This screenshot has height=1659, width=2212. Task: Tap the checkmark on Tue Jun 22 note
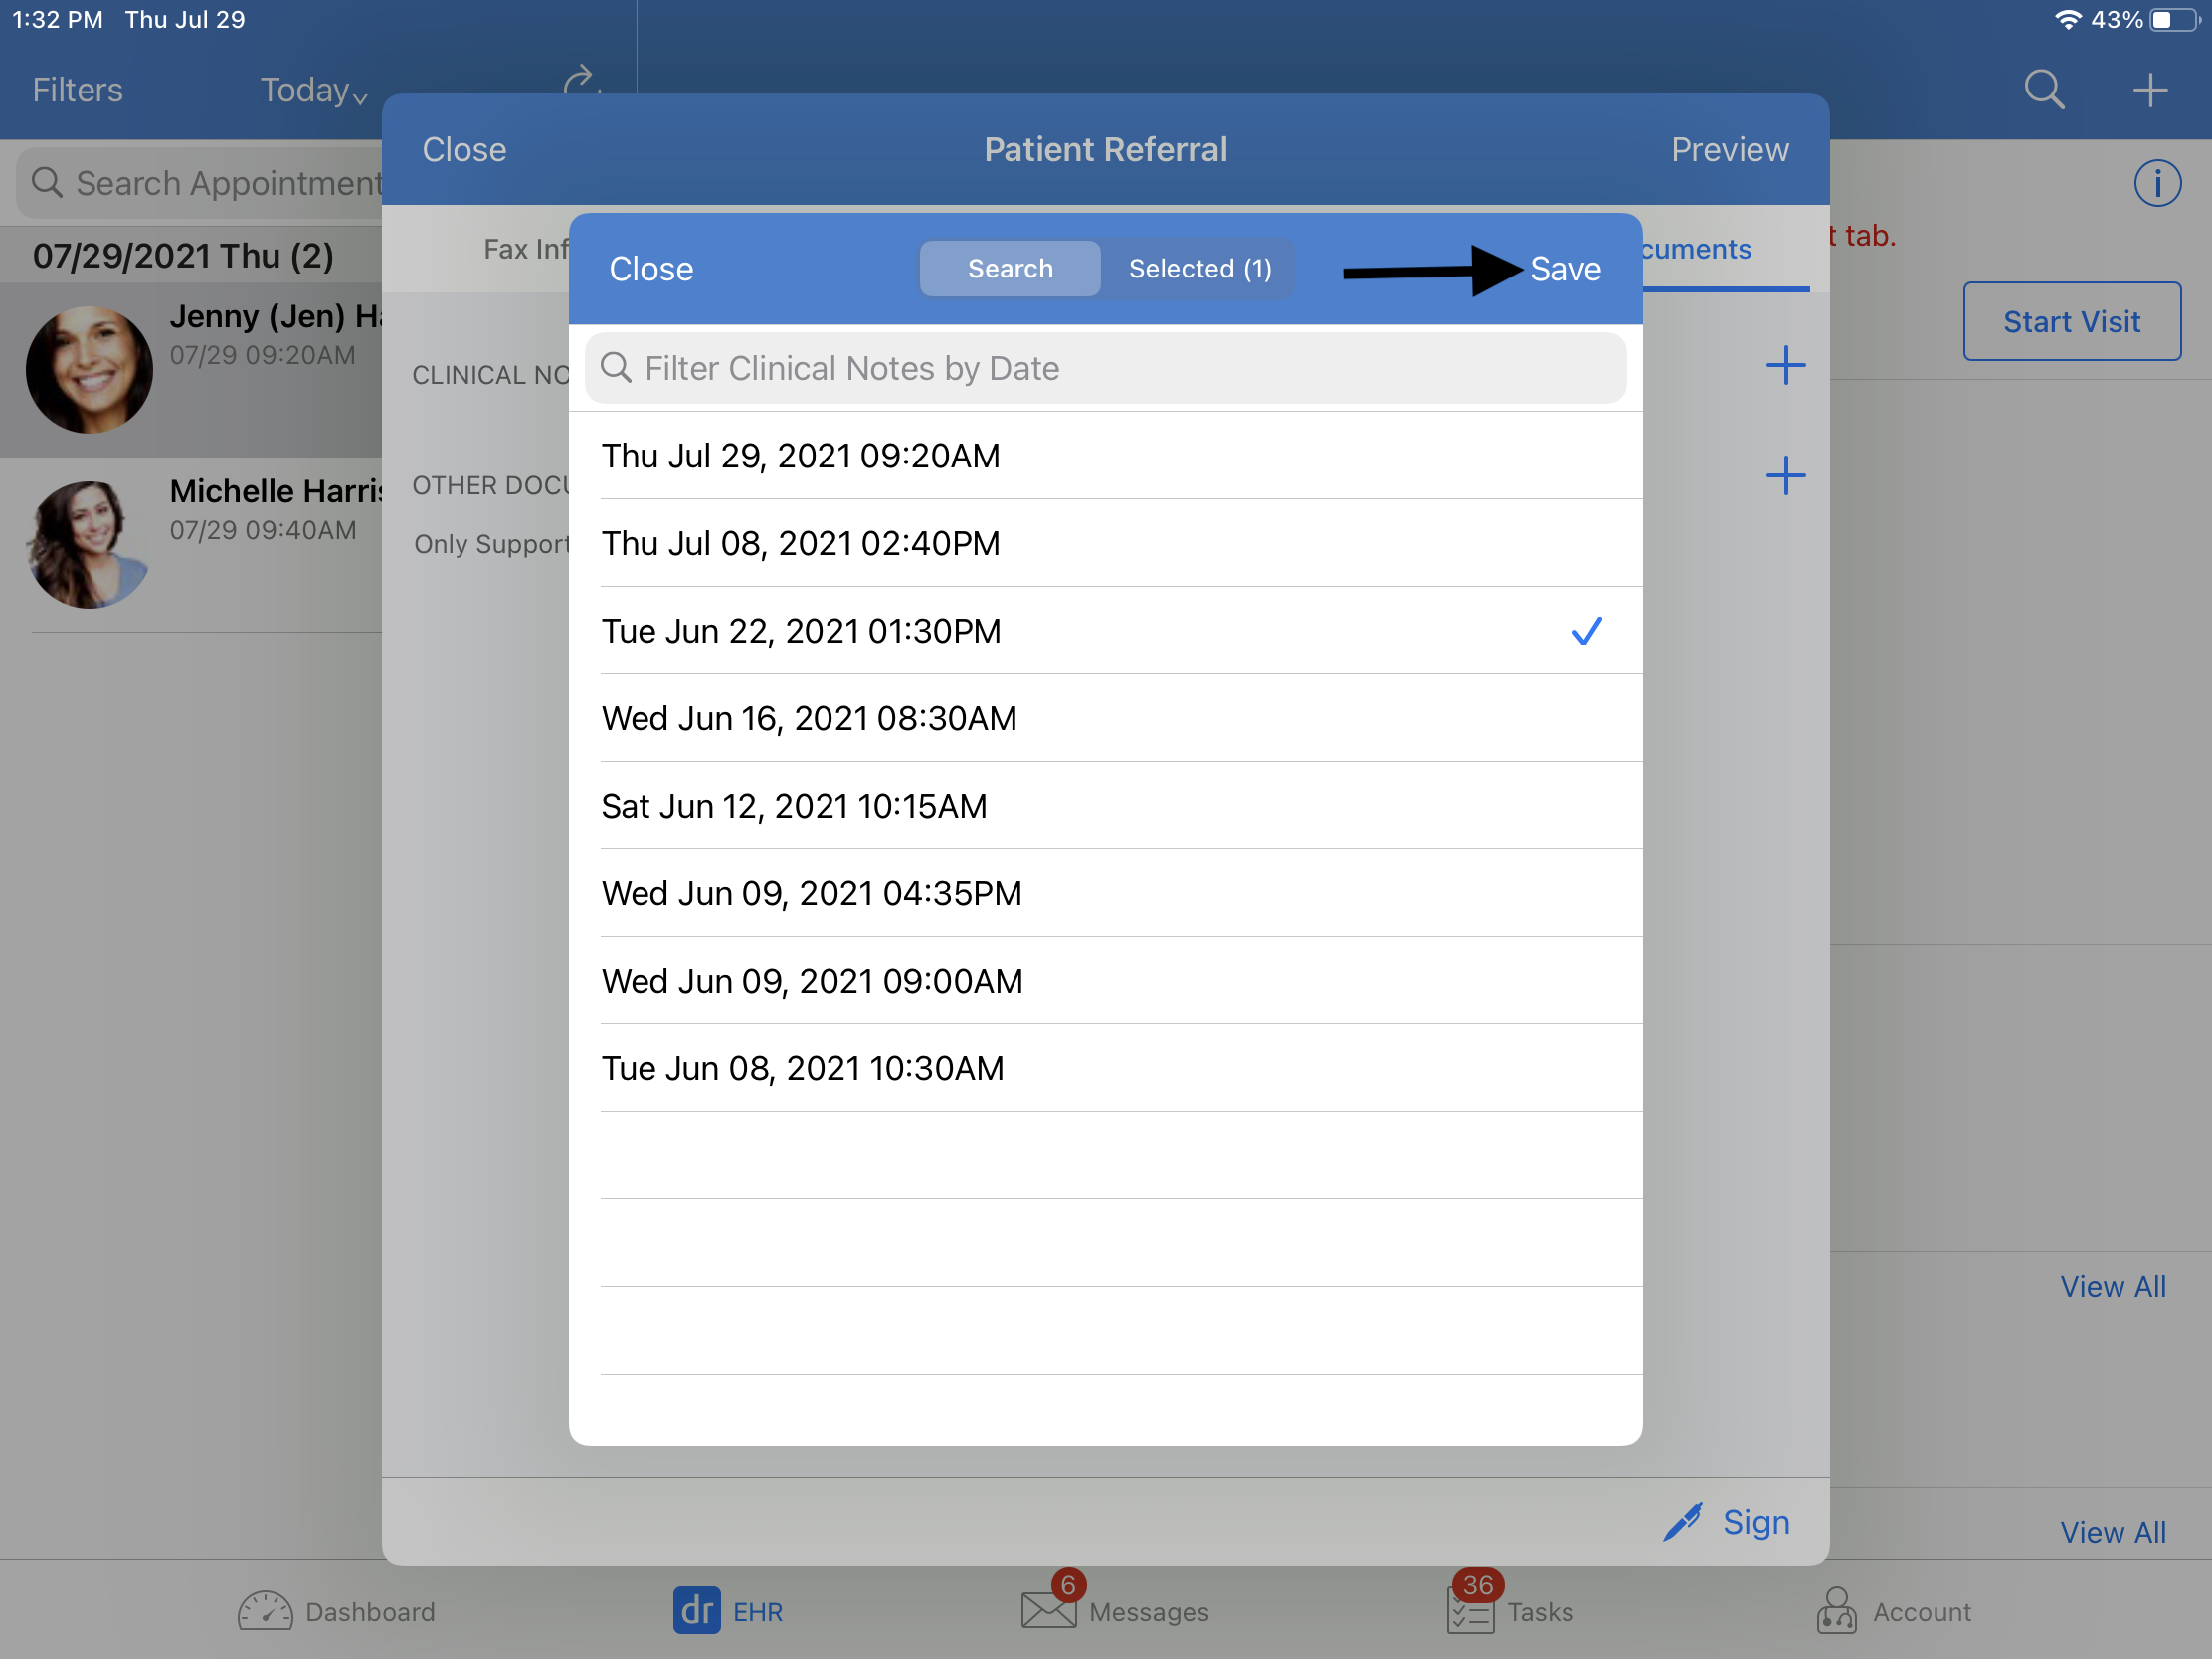[x=1585, y=631]
